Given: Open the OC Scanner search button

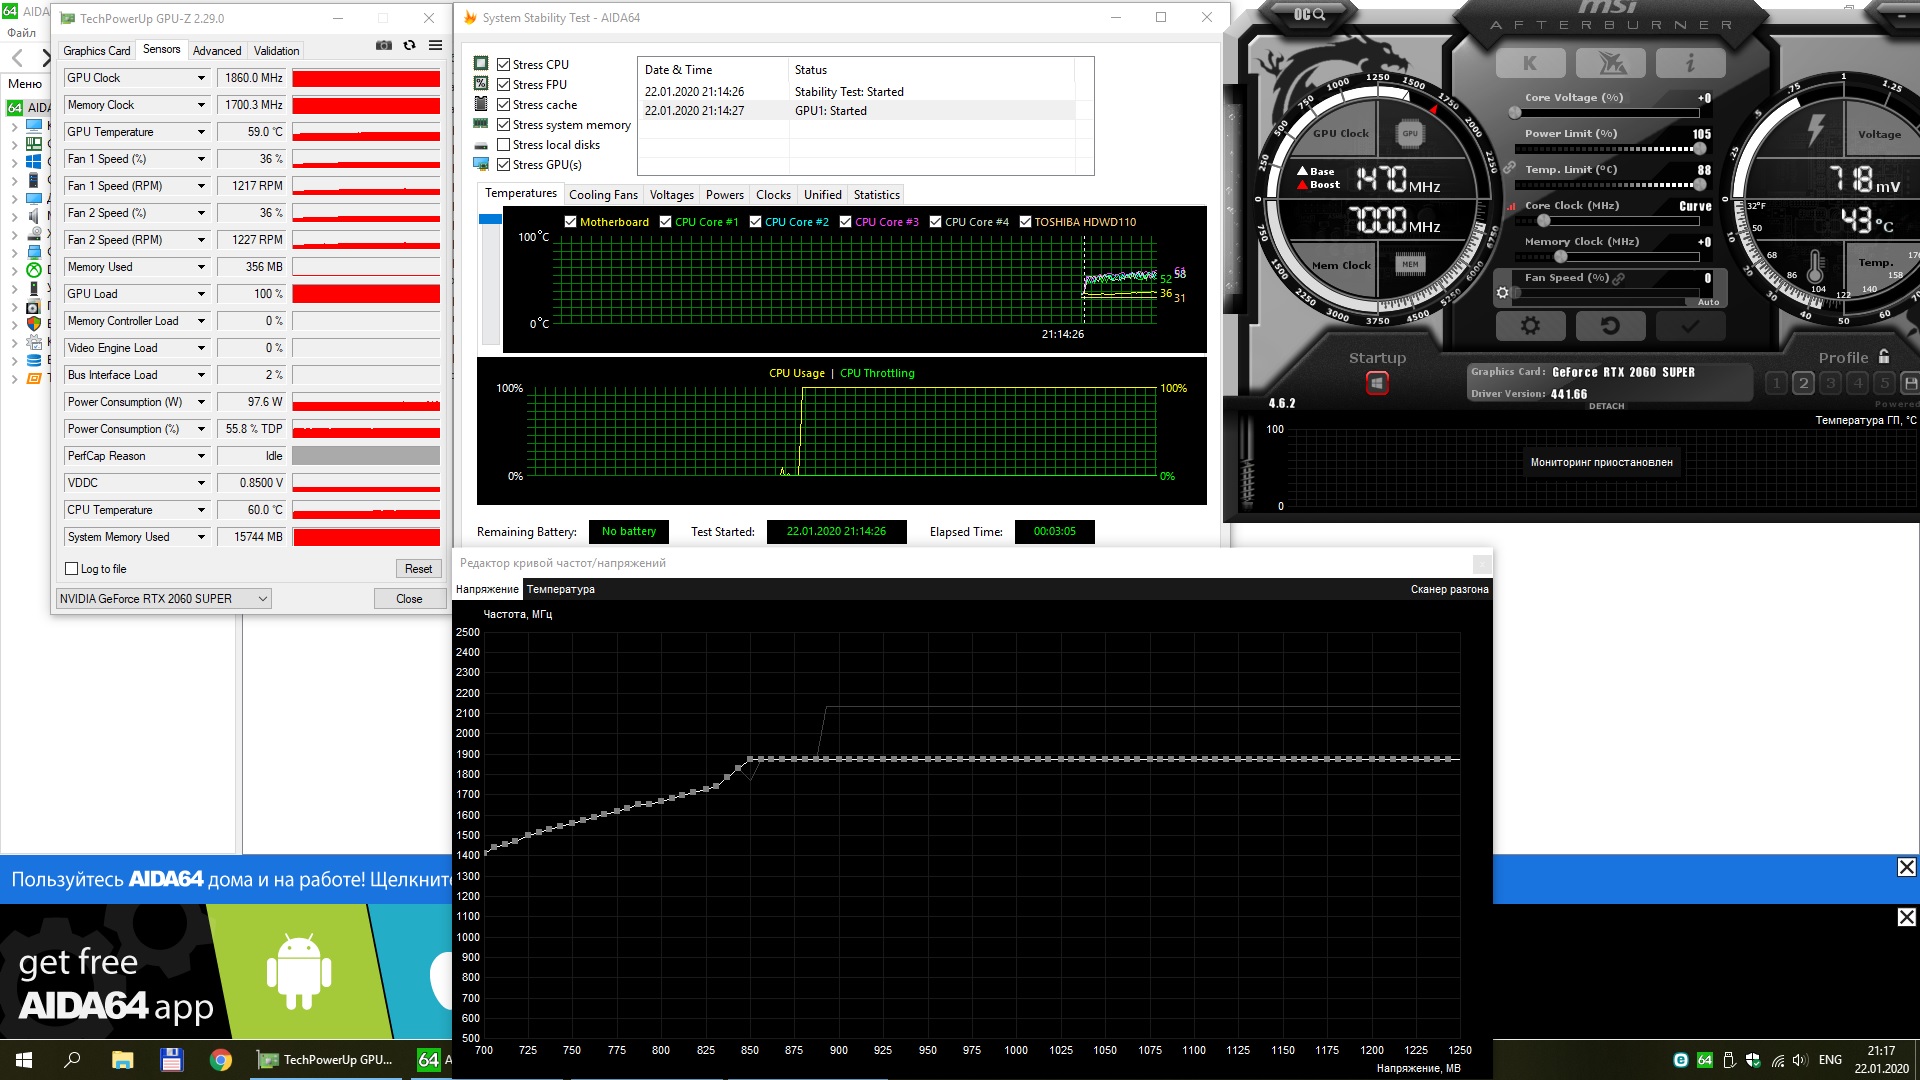Looking at the screenshot, I should pos(1310,14).
